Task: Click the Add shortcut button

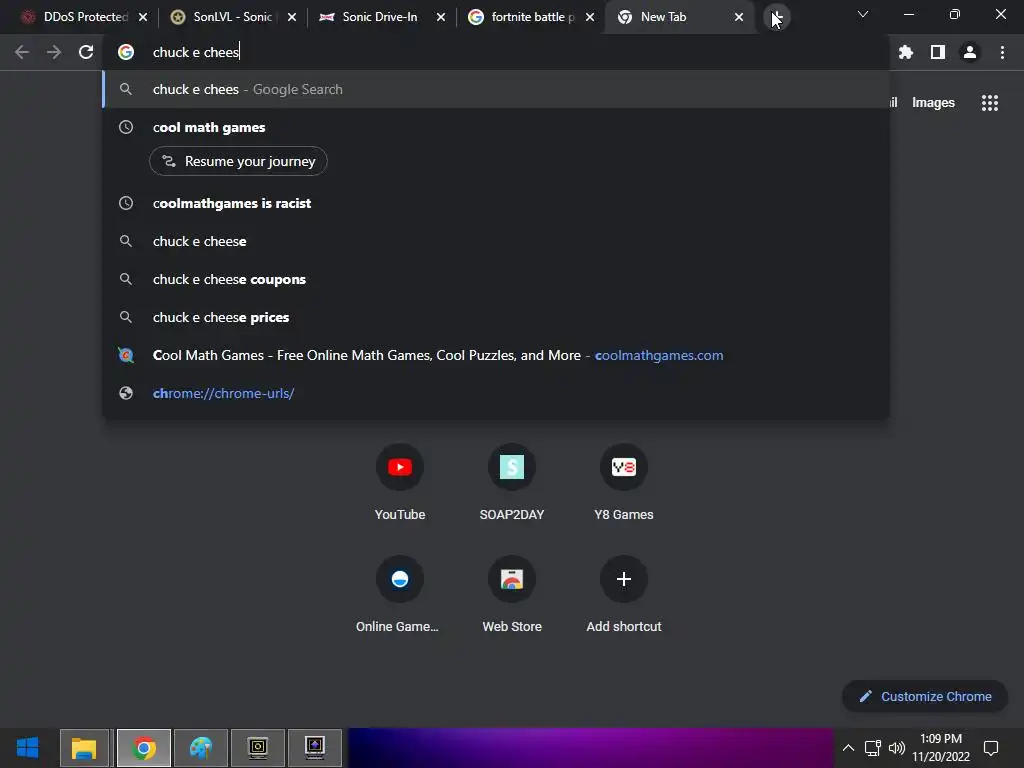Action: pos(624,594)
